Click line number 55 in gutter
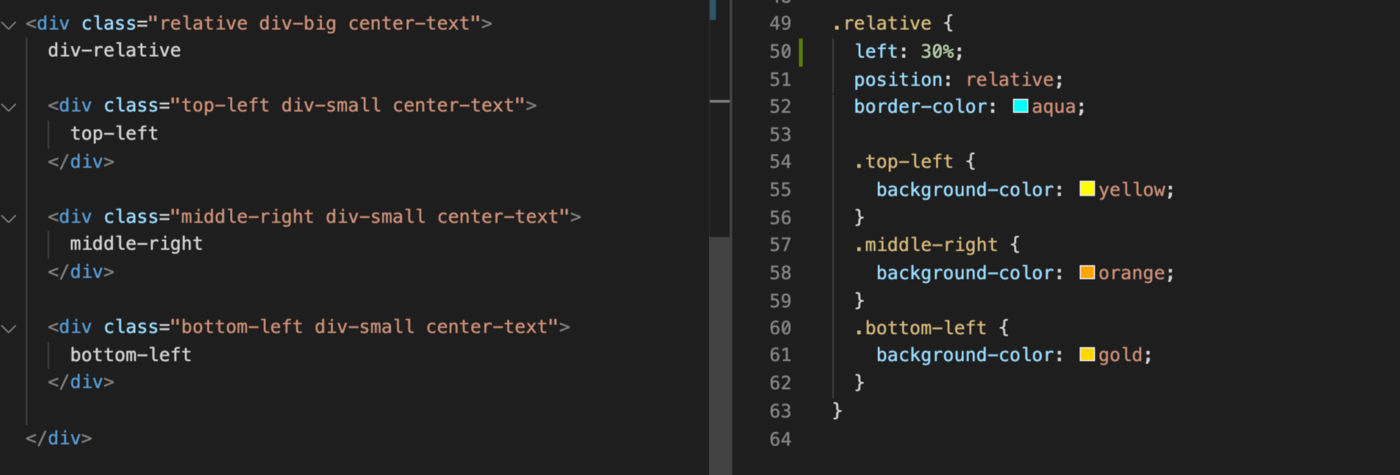The image size is (1400, 475). pyautogui.click(x=780, y=189)
